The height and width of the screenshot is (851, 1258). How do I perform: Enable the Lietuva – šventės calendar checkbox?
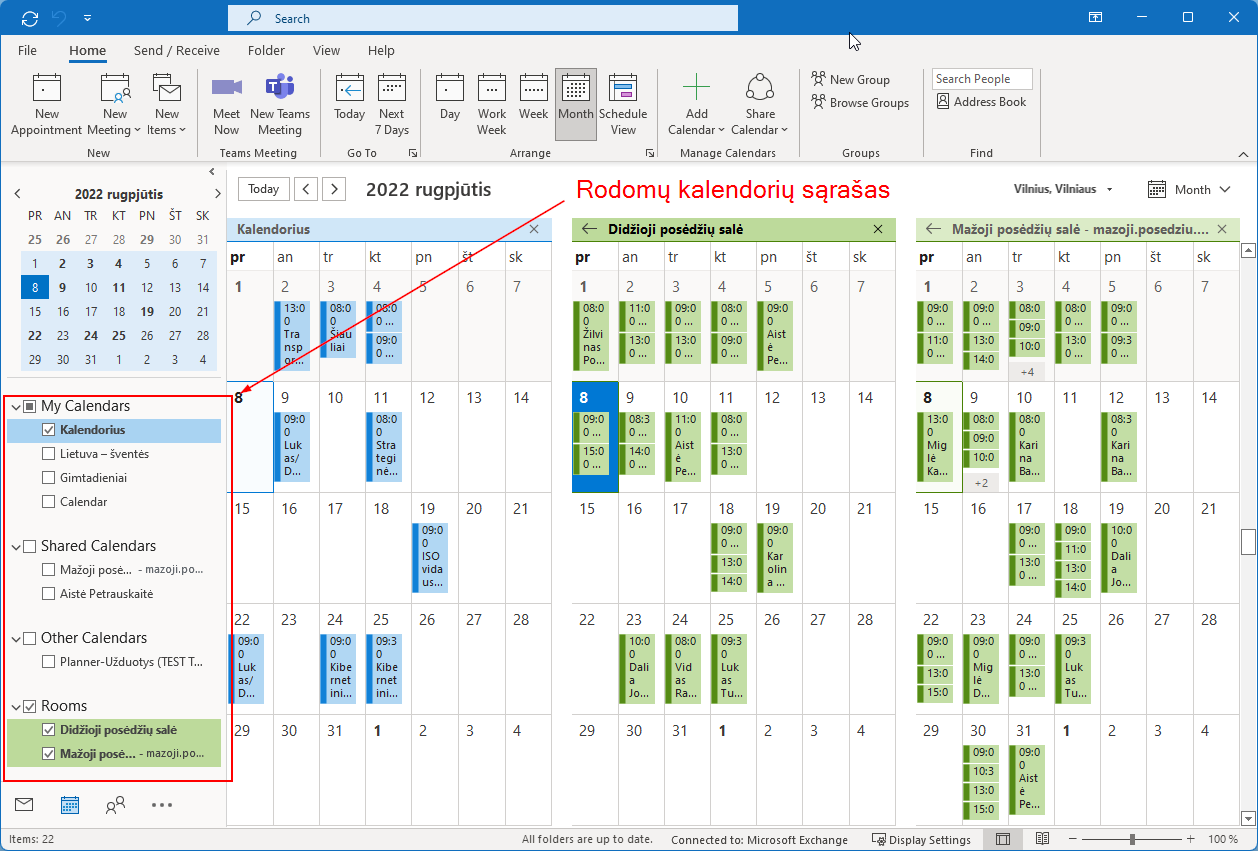pos(49,454)
